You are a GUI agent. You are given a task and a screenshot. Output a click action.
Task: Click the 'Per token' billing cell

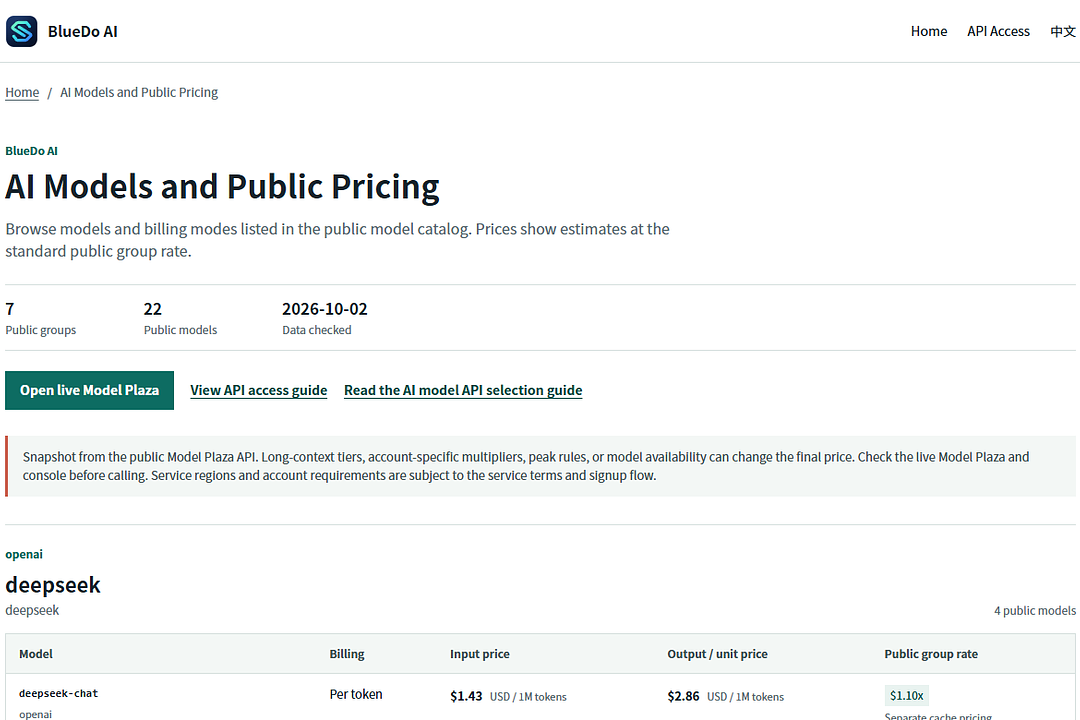pos(355,695)
